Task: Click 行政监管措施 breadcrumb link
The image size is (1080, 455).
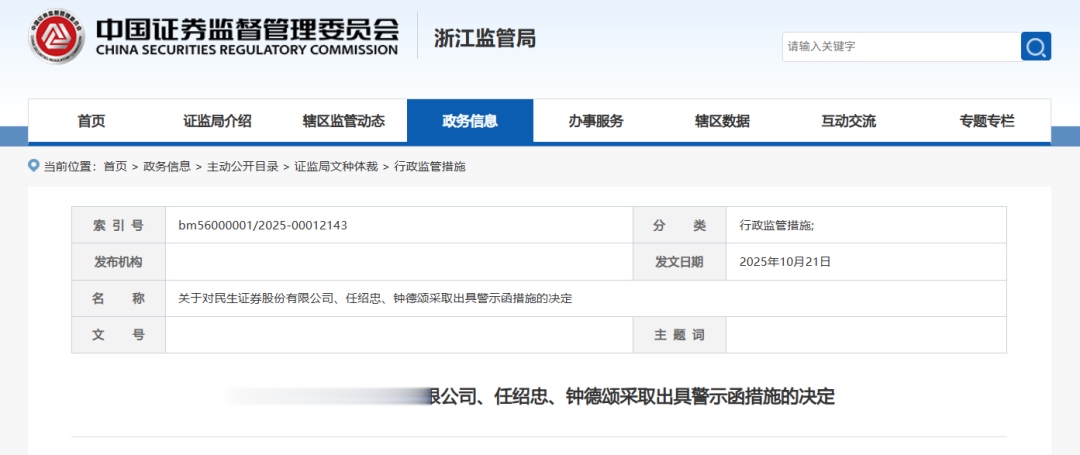Action: [x=430, y=167]
